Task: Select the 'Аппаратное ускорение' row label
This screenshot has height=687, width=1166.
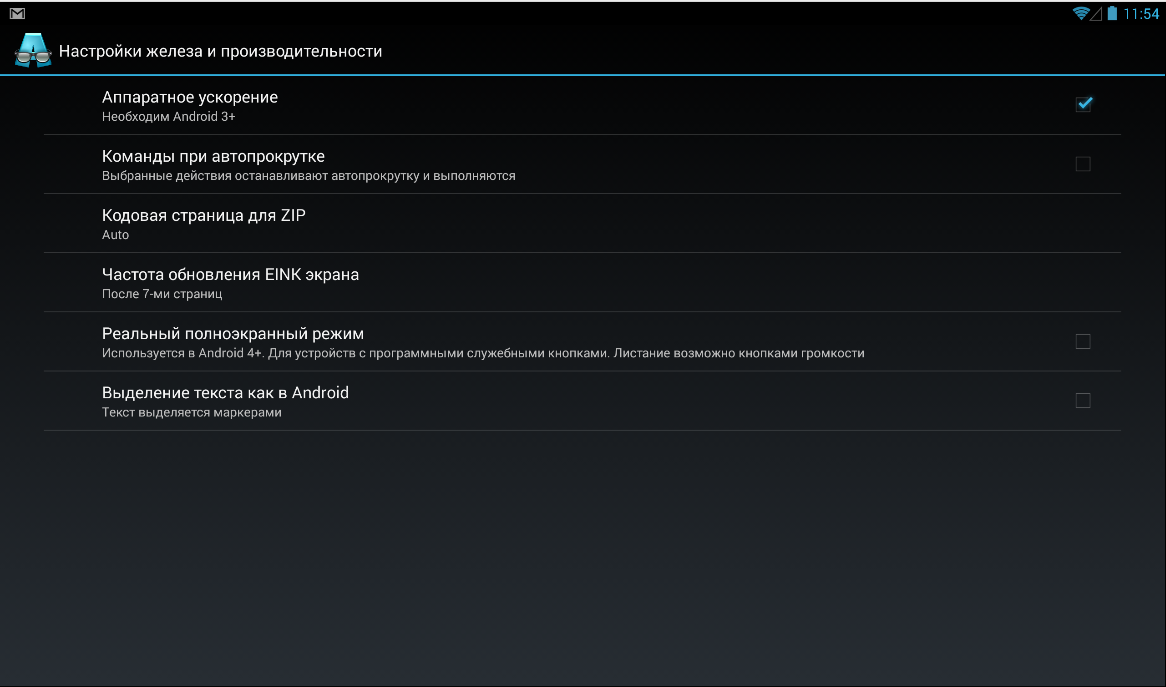Action: (190, 97)
